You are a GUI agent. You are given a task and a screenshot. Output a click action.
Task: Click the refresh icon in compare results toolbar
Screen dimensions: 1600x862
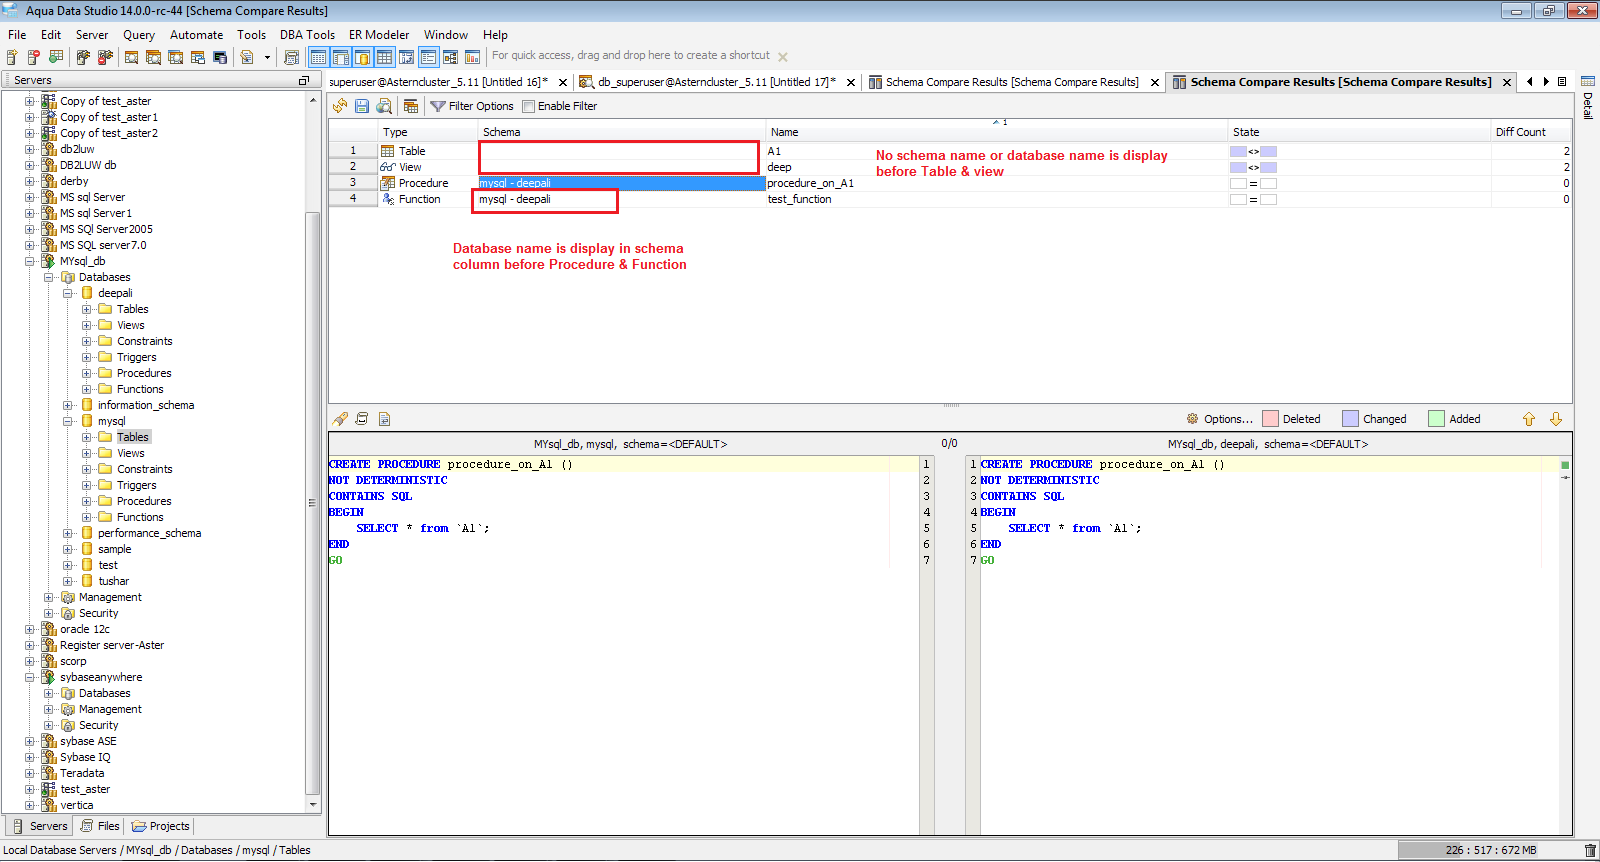click(340, 106)
